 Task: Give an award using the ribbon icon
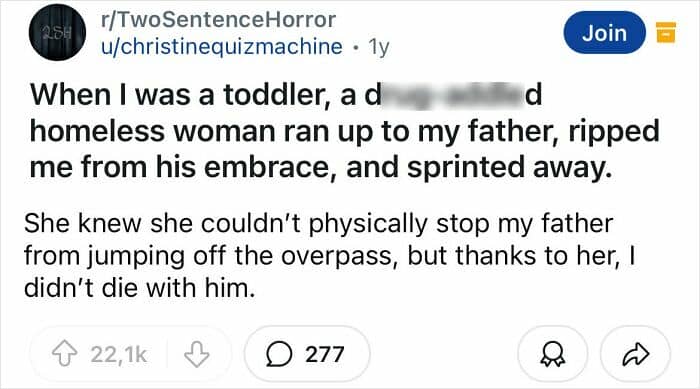coord(553,354)
